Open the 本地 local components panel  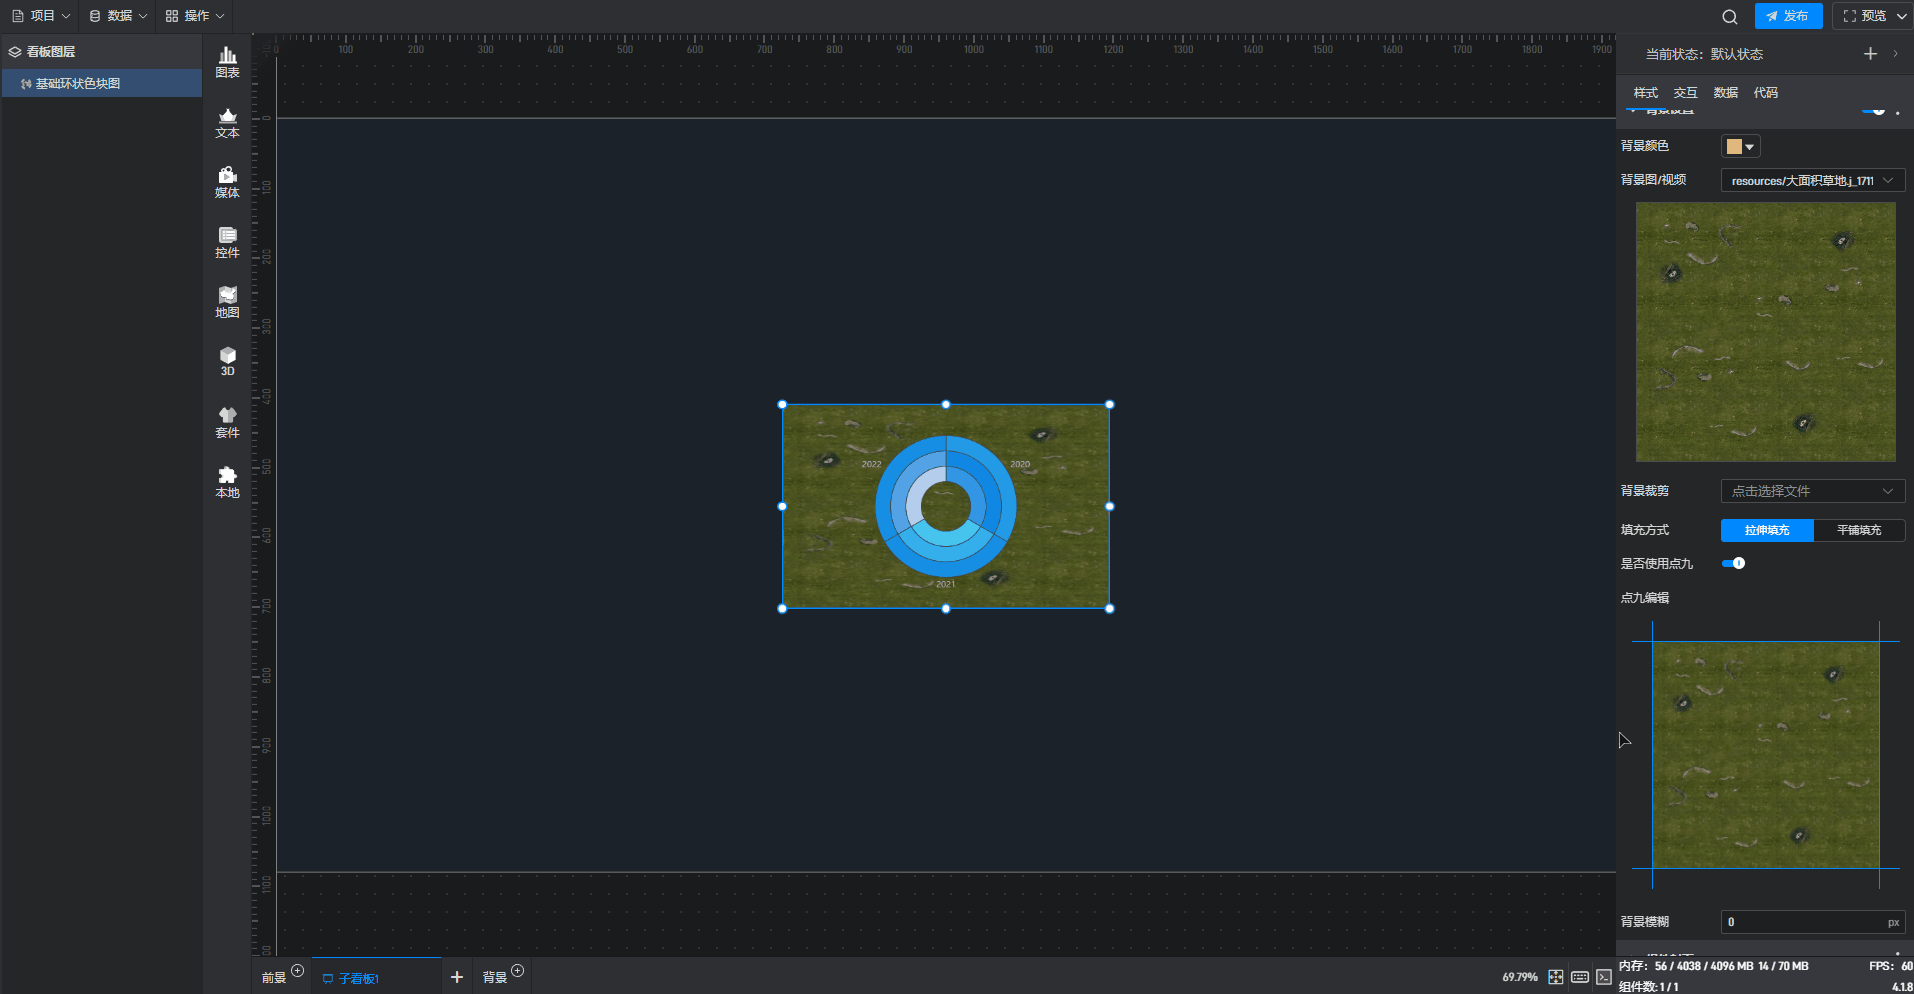click(x=227, y=482)
